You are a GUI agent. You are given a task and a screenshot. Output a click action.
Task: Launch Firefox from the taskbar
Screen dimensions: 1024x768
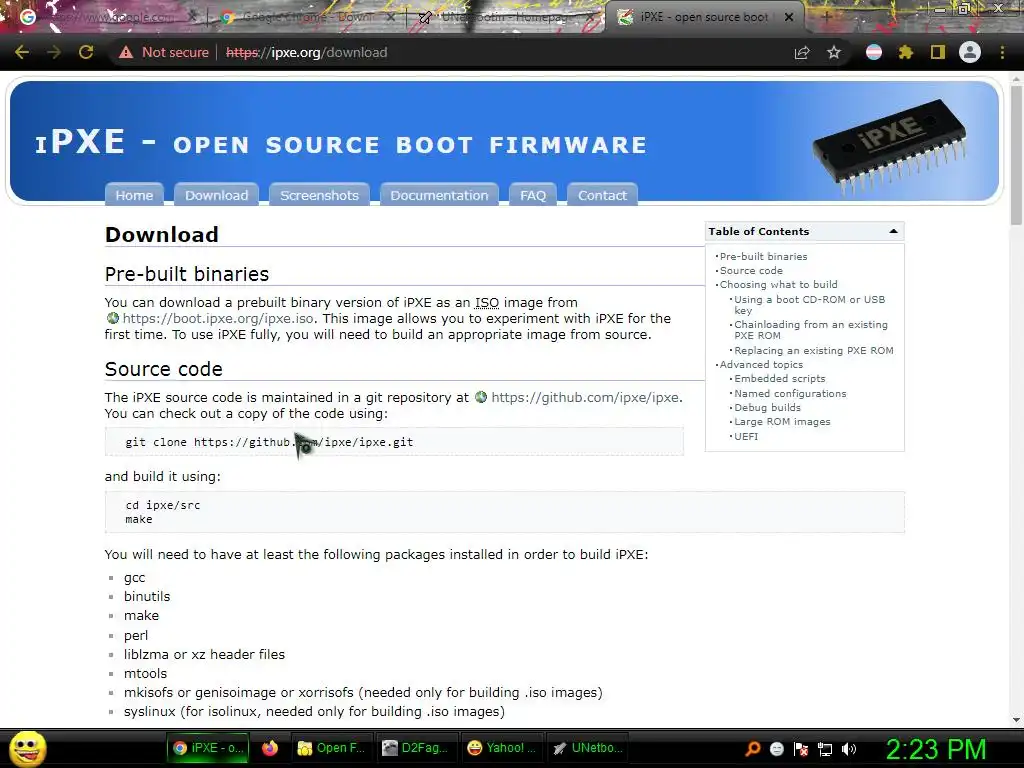[270, 748]
